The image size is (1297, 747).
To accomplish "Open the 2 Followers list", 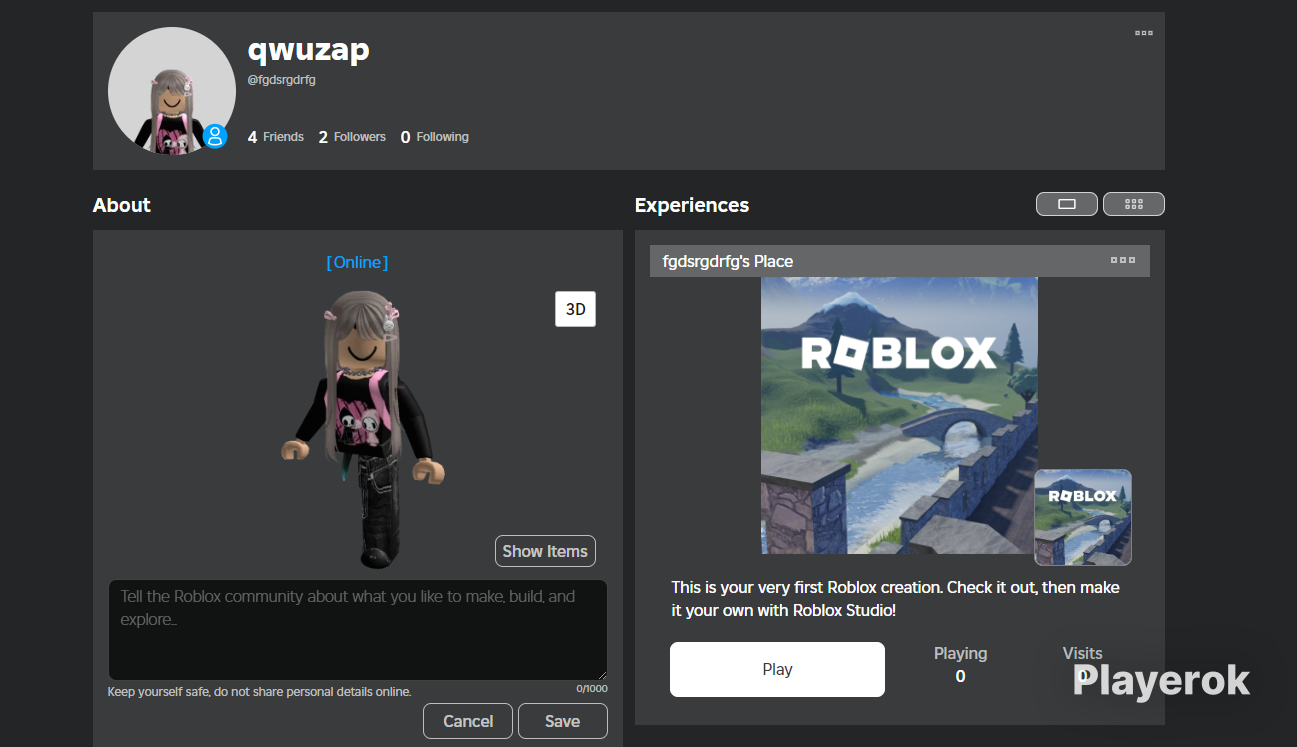I will [352, 137].
